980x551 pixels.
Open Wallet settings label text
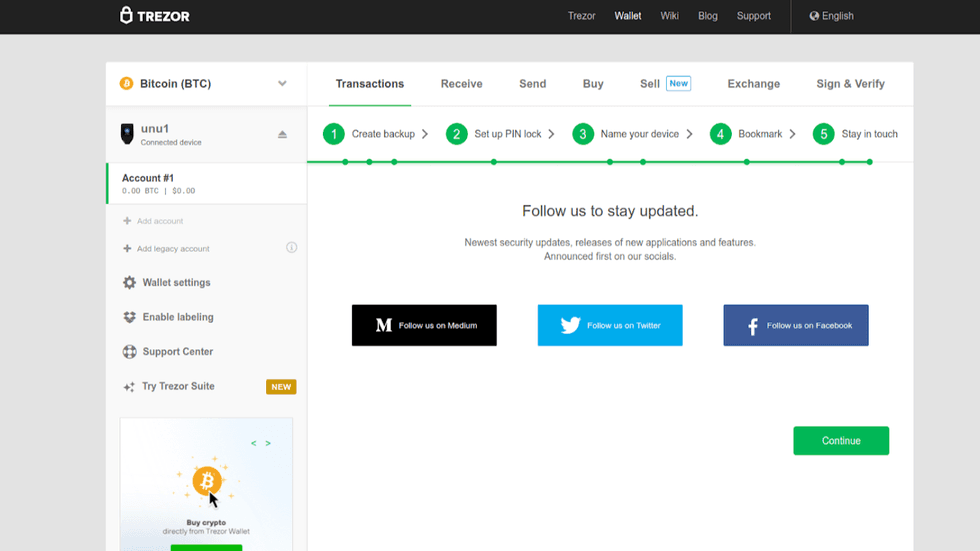pyautogui.click(x=176, y=282)
